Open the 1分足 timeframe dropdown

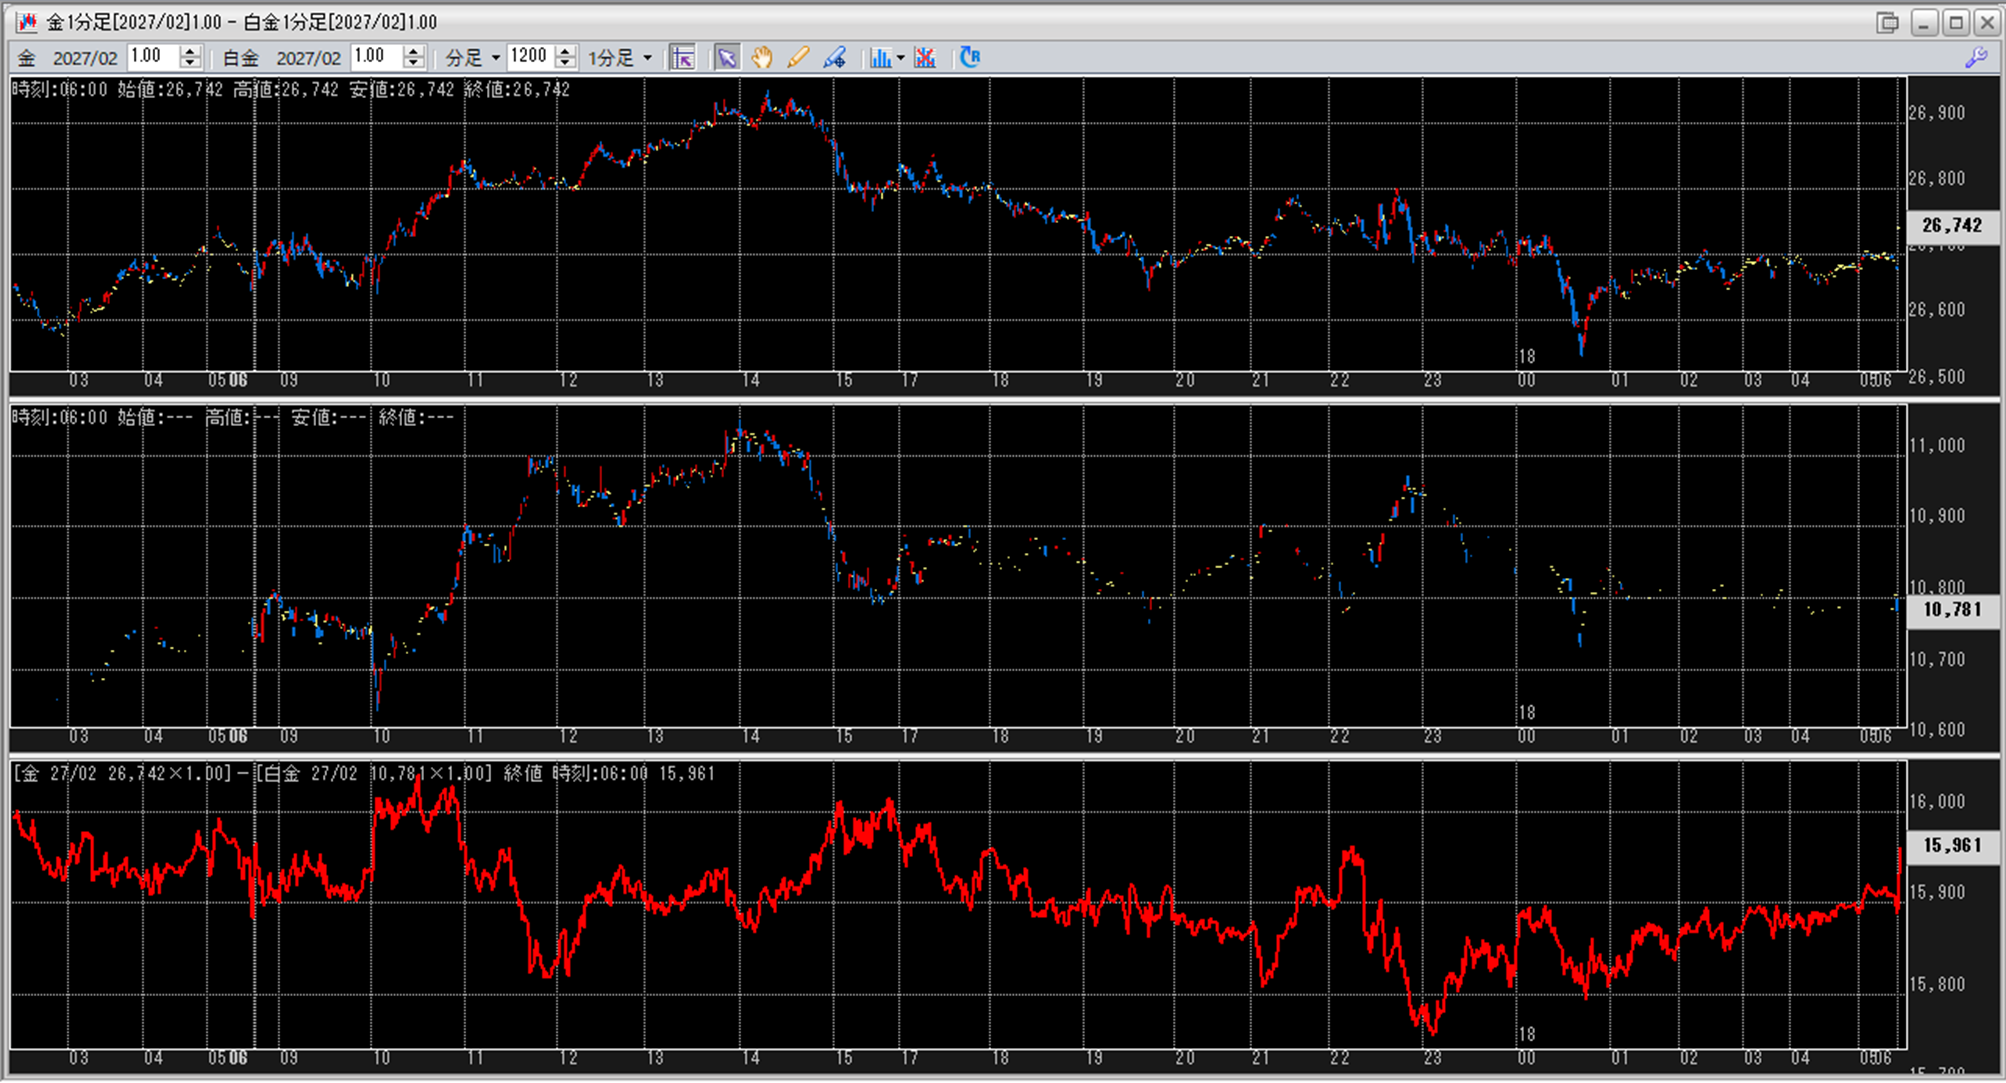pyautogui.click(x=648, y=58)
